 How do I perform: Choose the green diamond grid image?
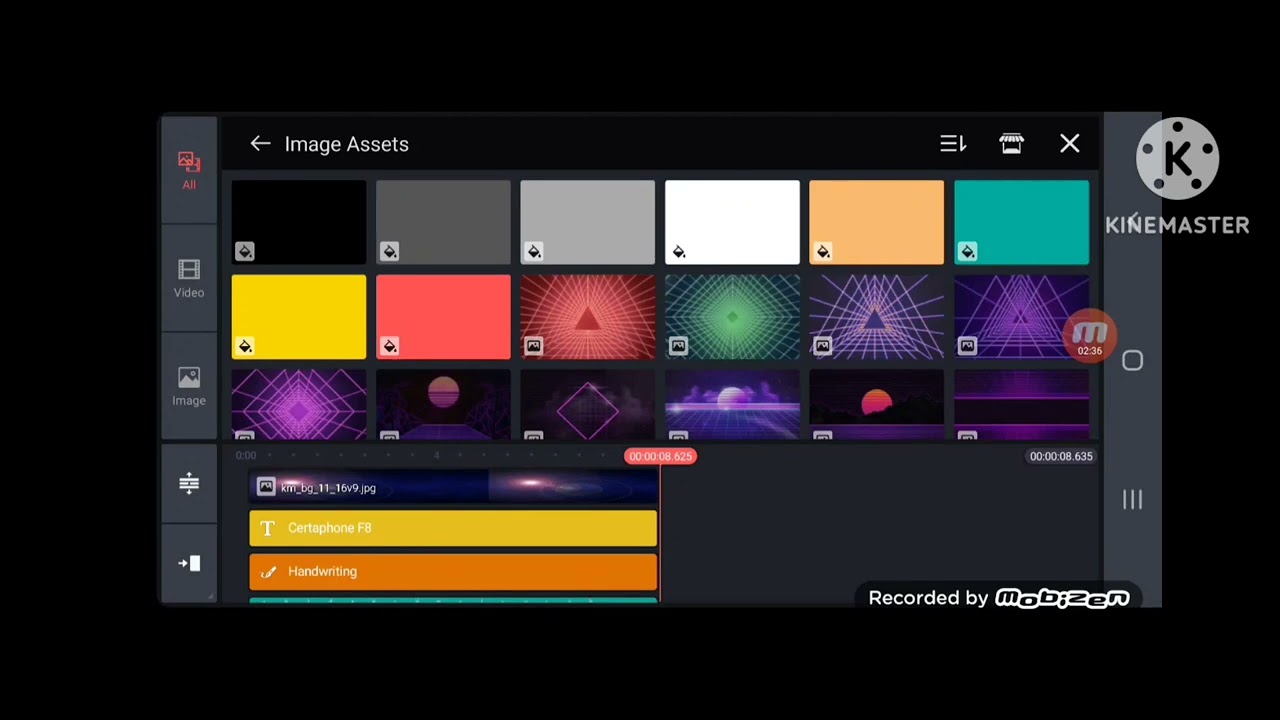coord(732,317)
